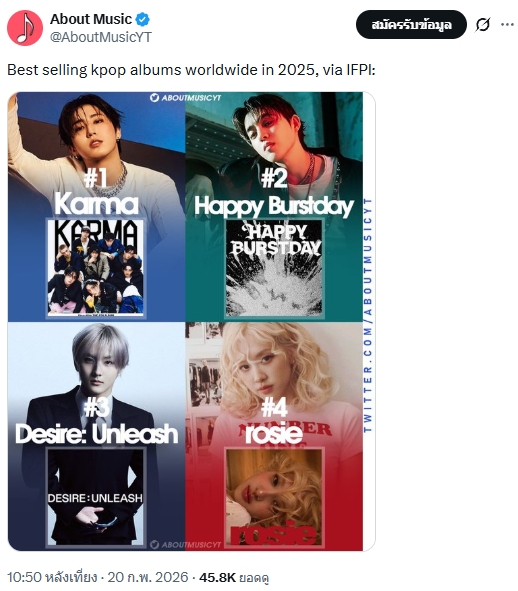
Task: Open the Grok slash-circle icon
Action: 483,24
